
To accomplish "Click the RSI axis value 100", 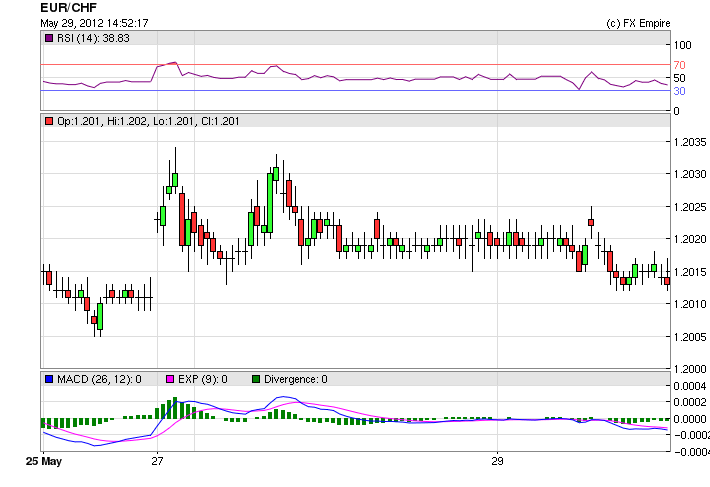I will click(x=682, y=45).
